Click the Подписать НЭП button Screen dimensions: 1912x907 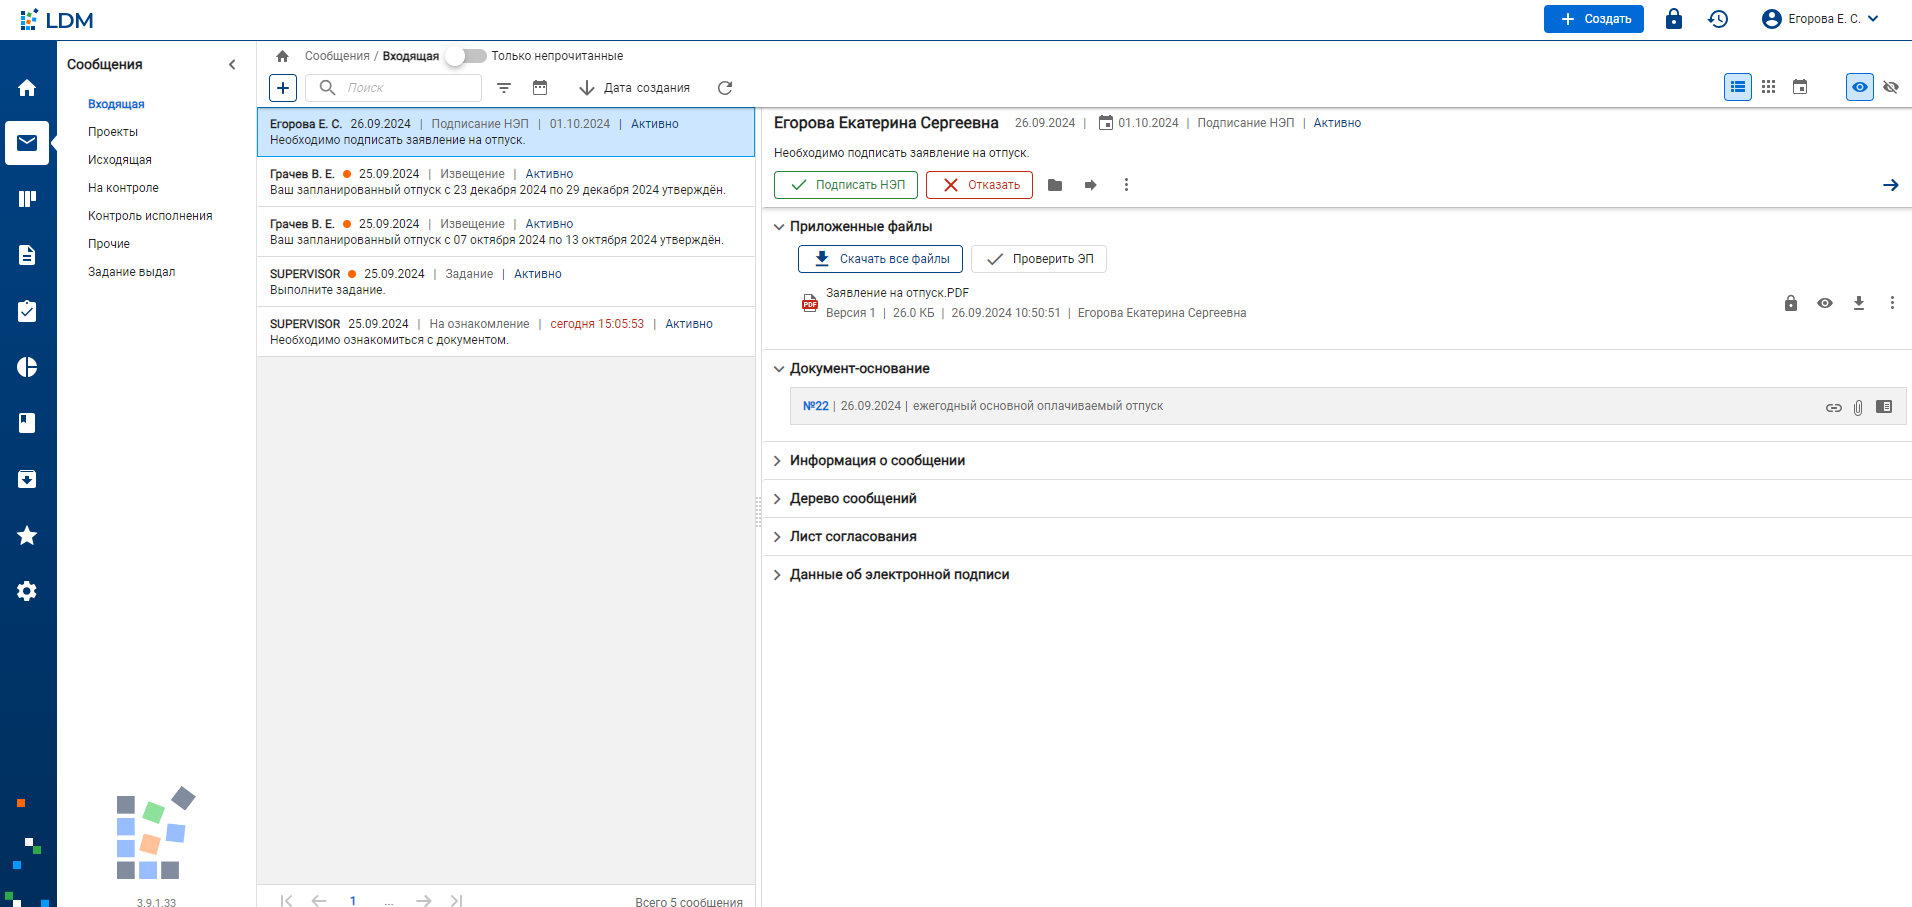click(846, 185)
